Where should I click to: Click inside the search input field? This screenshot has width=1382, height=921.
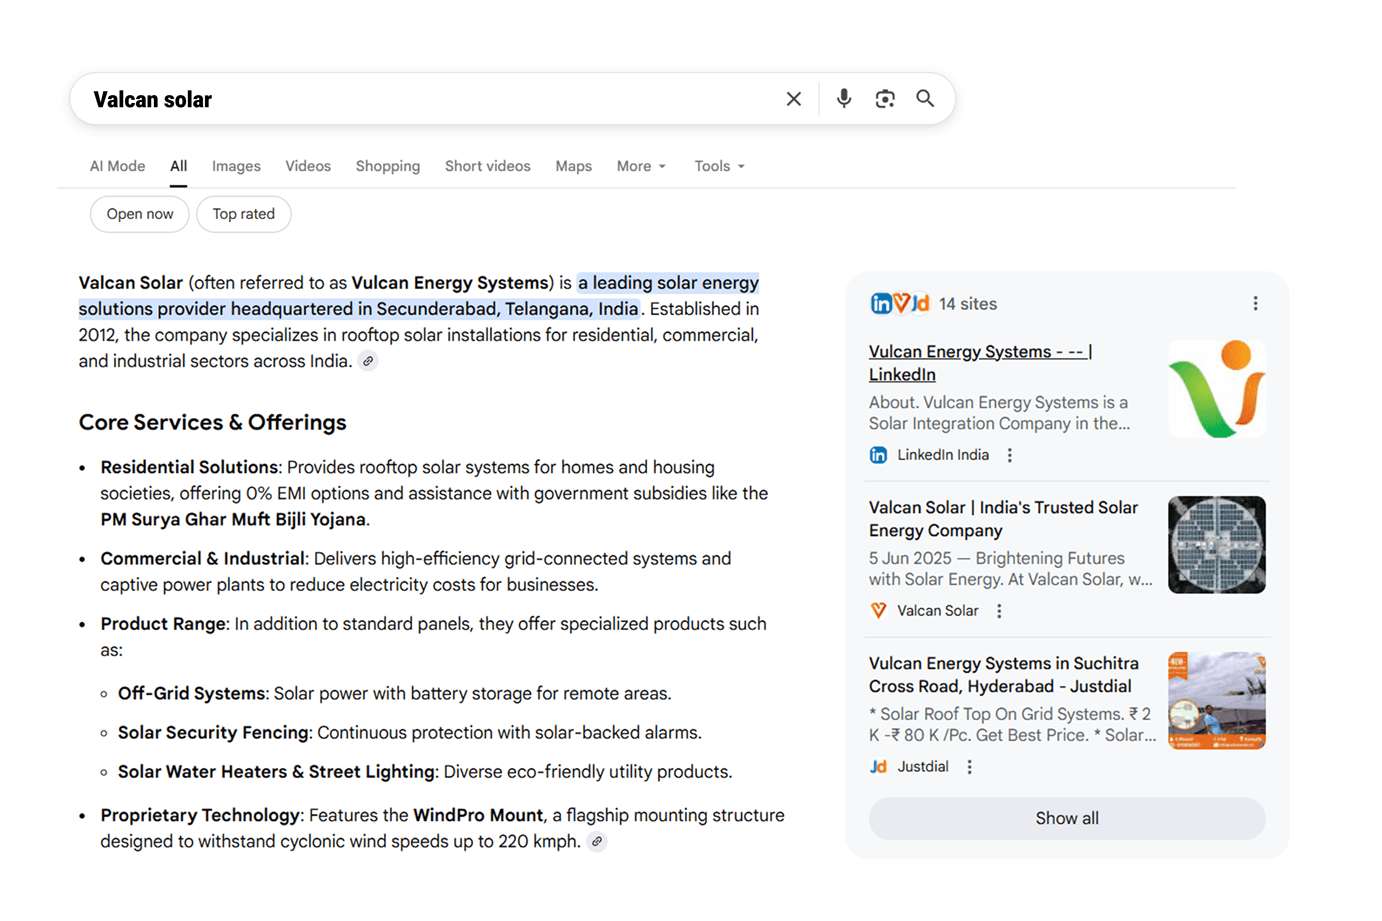pos(400,98)
